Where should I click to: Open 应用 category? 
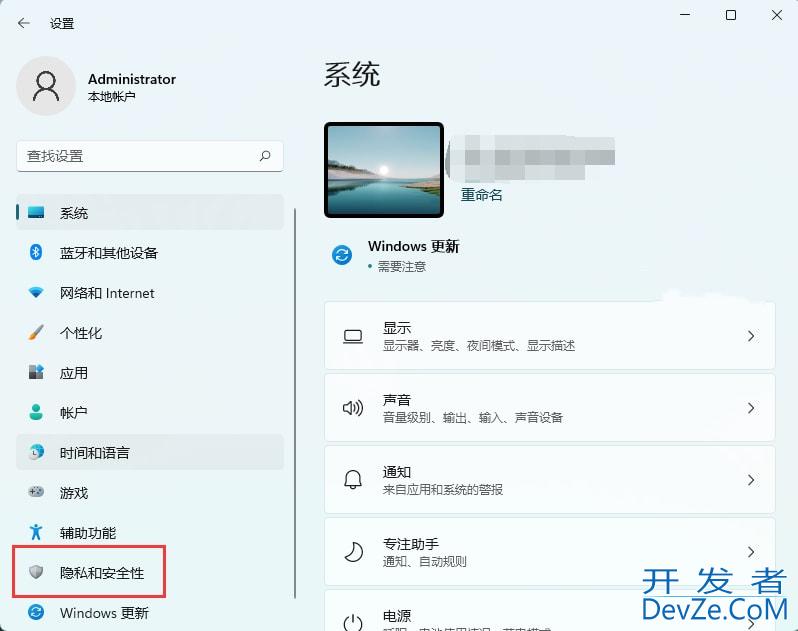click(150, 372)
